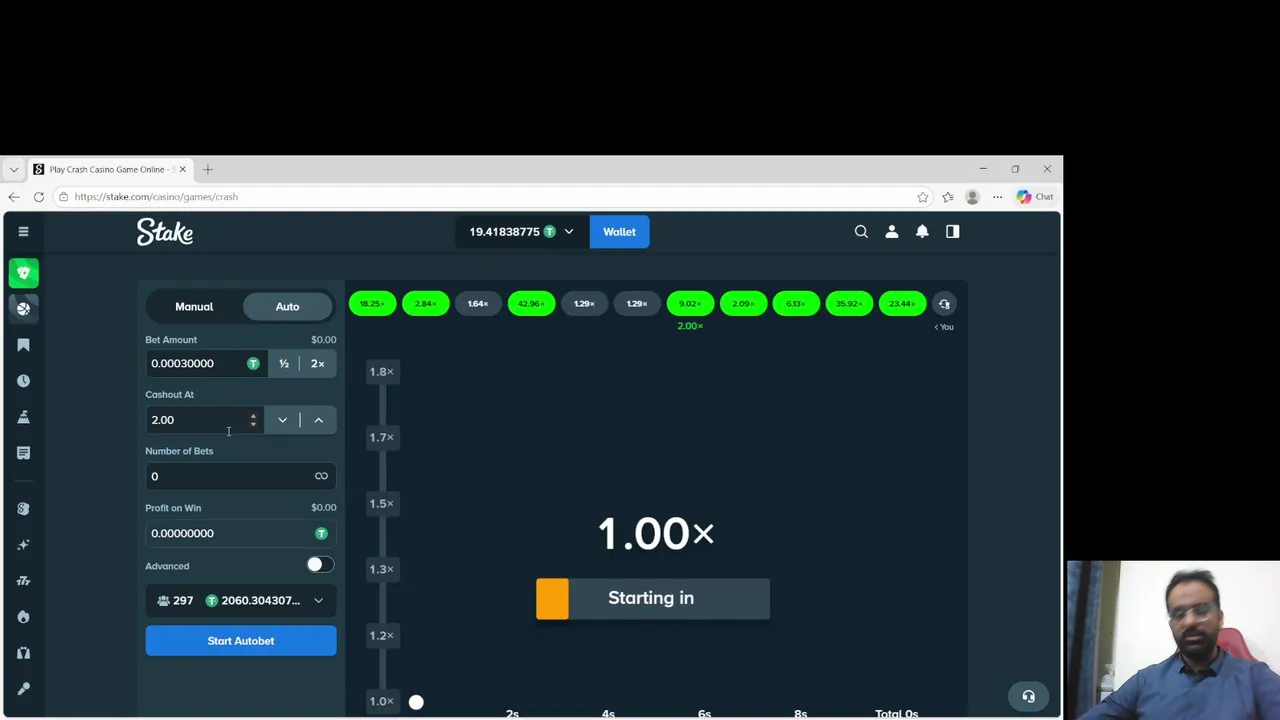Open the 2.09× crash result pill
Image resolution: width=1280 pixels, height=720 pixels.
pyautogui.click(x=743, y=304)
